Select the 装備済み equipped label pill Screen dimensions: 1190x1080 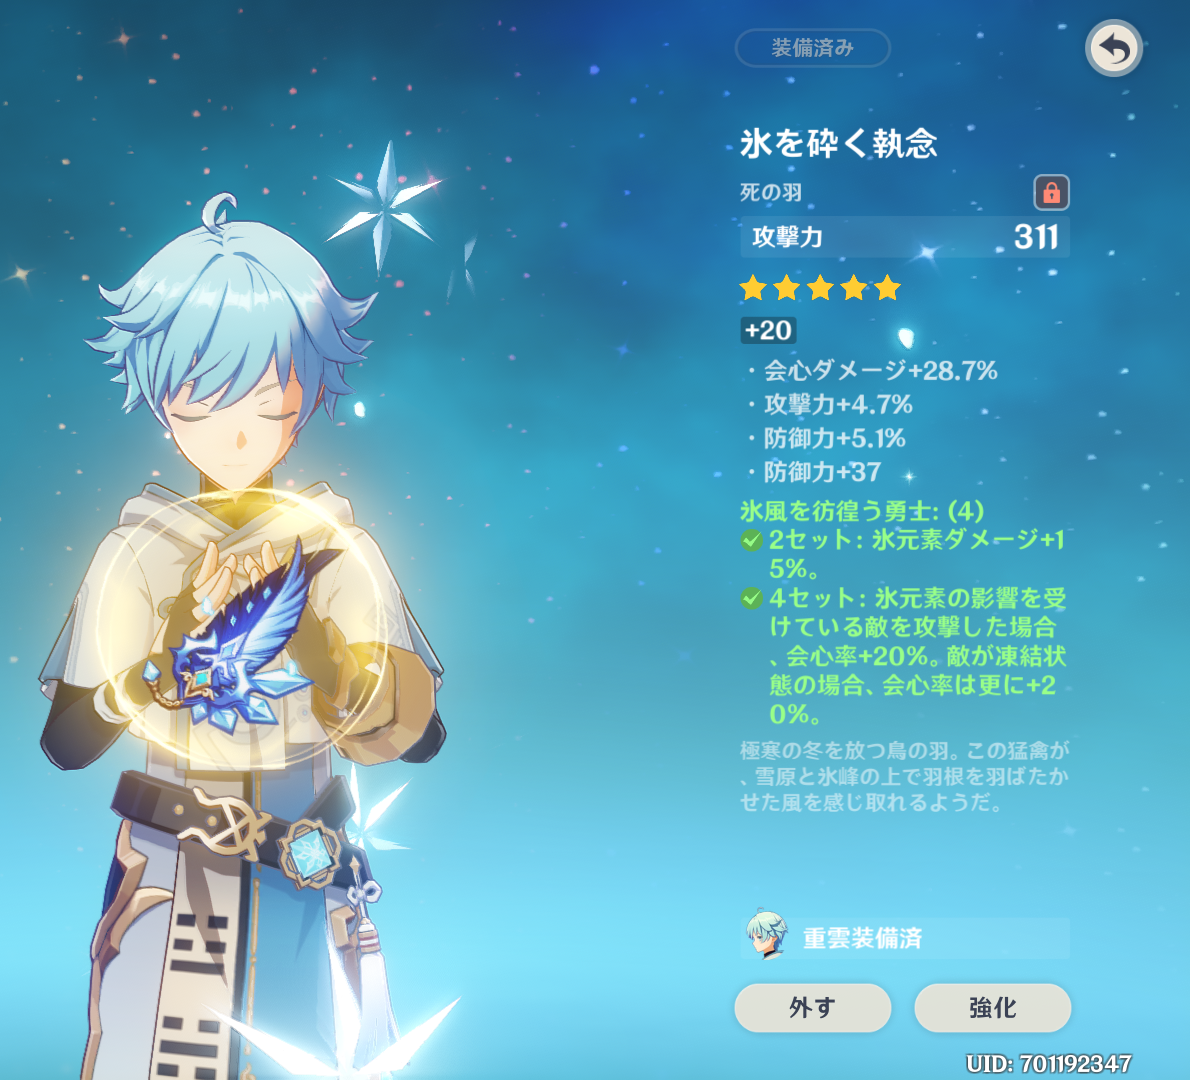pos(812,48)
